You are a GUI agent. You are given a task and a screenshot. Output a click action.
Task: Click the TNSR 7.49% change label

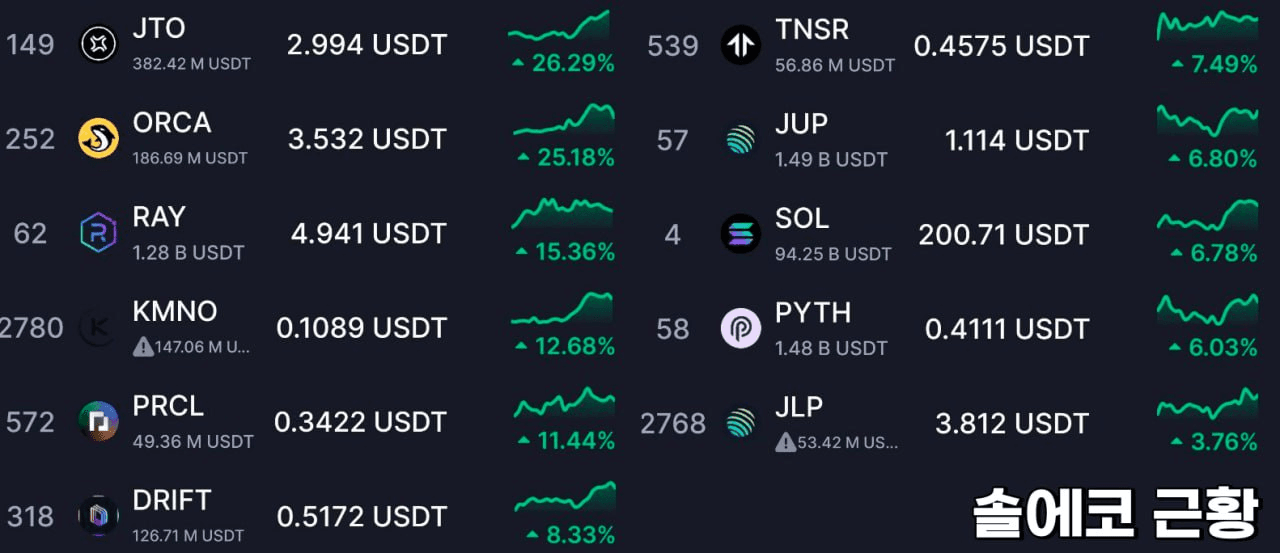pos(1213,64)
